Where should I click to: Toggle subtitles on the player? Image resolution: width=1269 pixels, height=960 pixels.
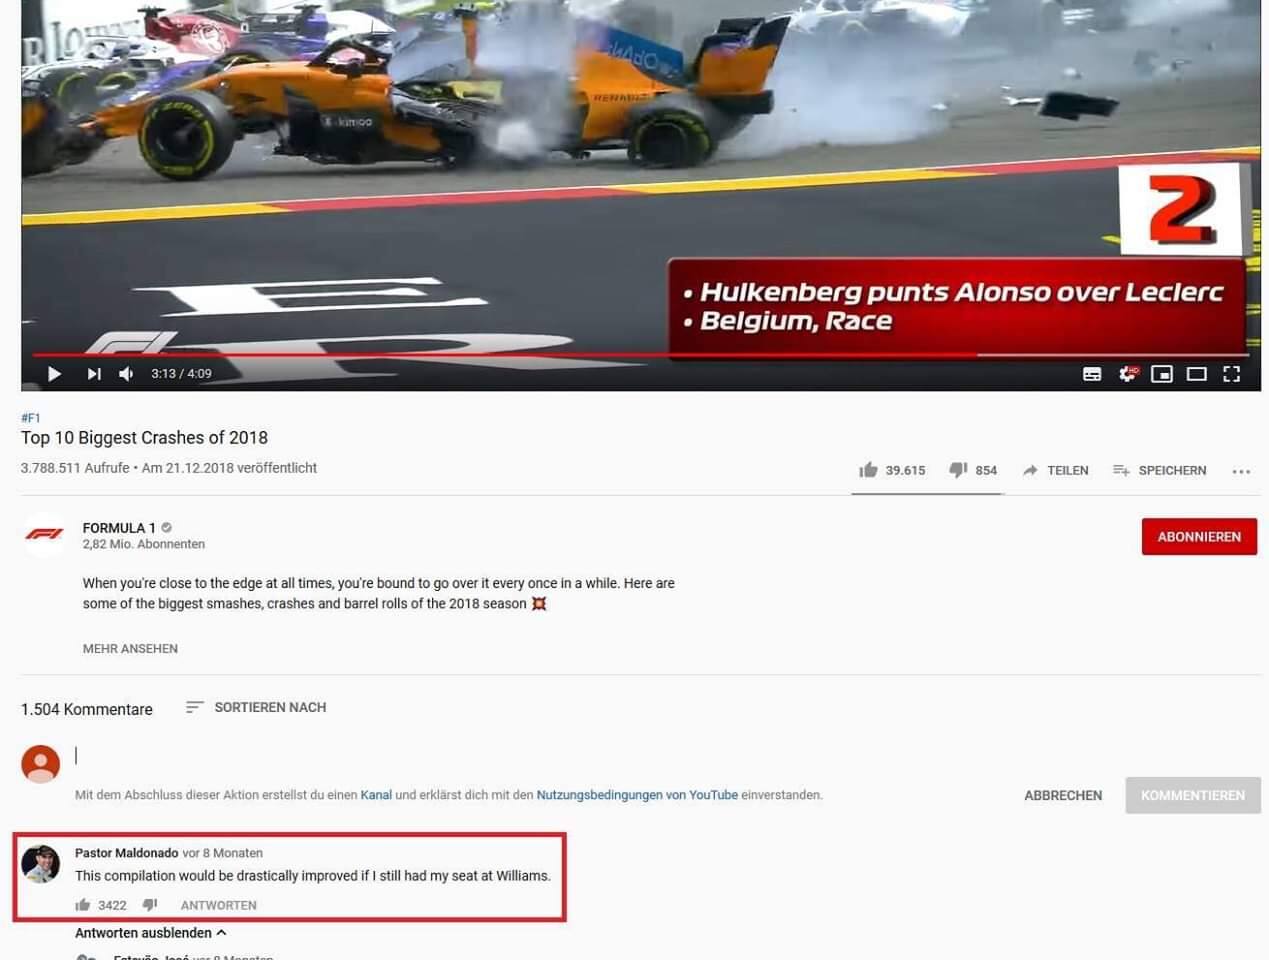[1092, 374]
